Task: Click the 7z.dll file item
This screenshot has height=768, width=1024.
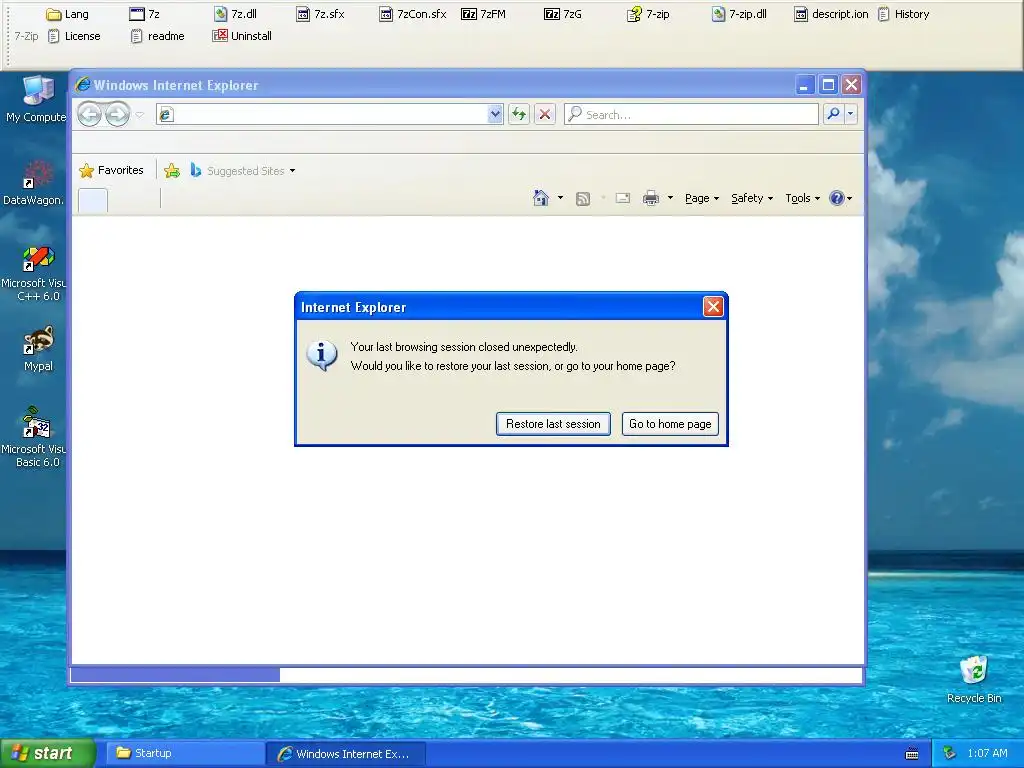Action: coord(236,14)
